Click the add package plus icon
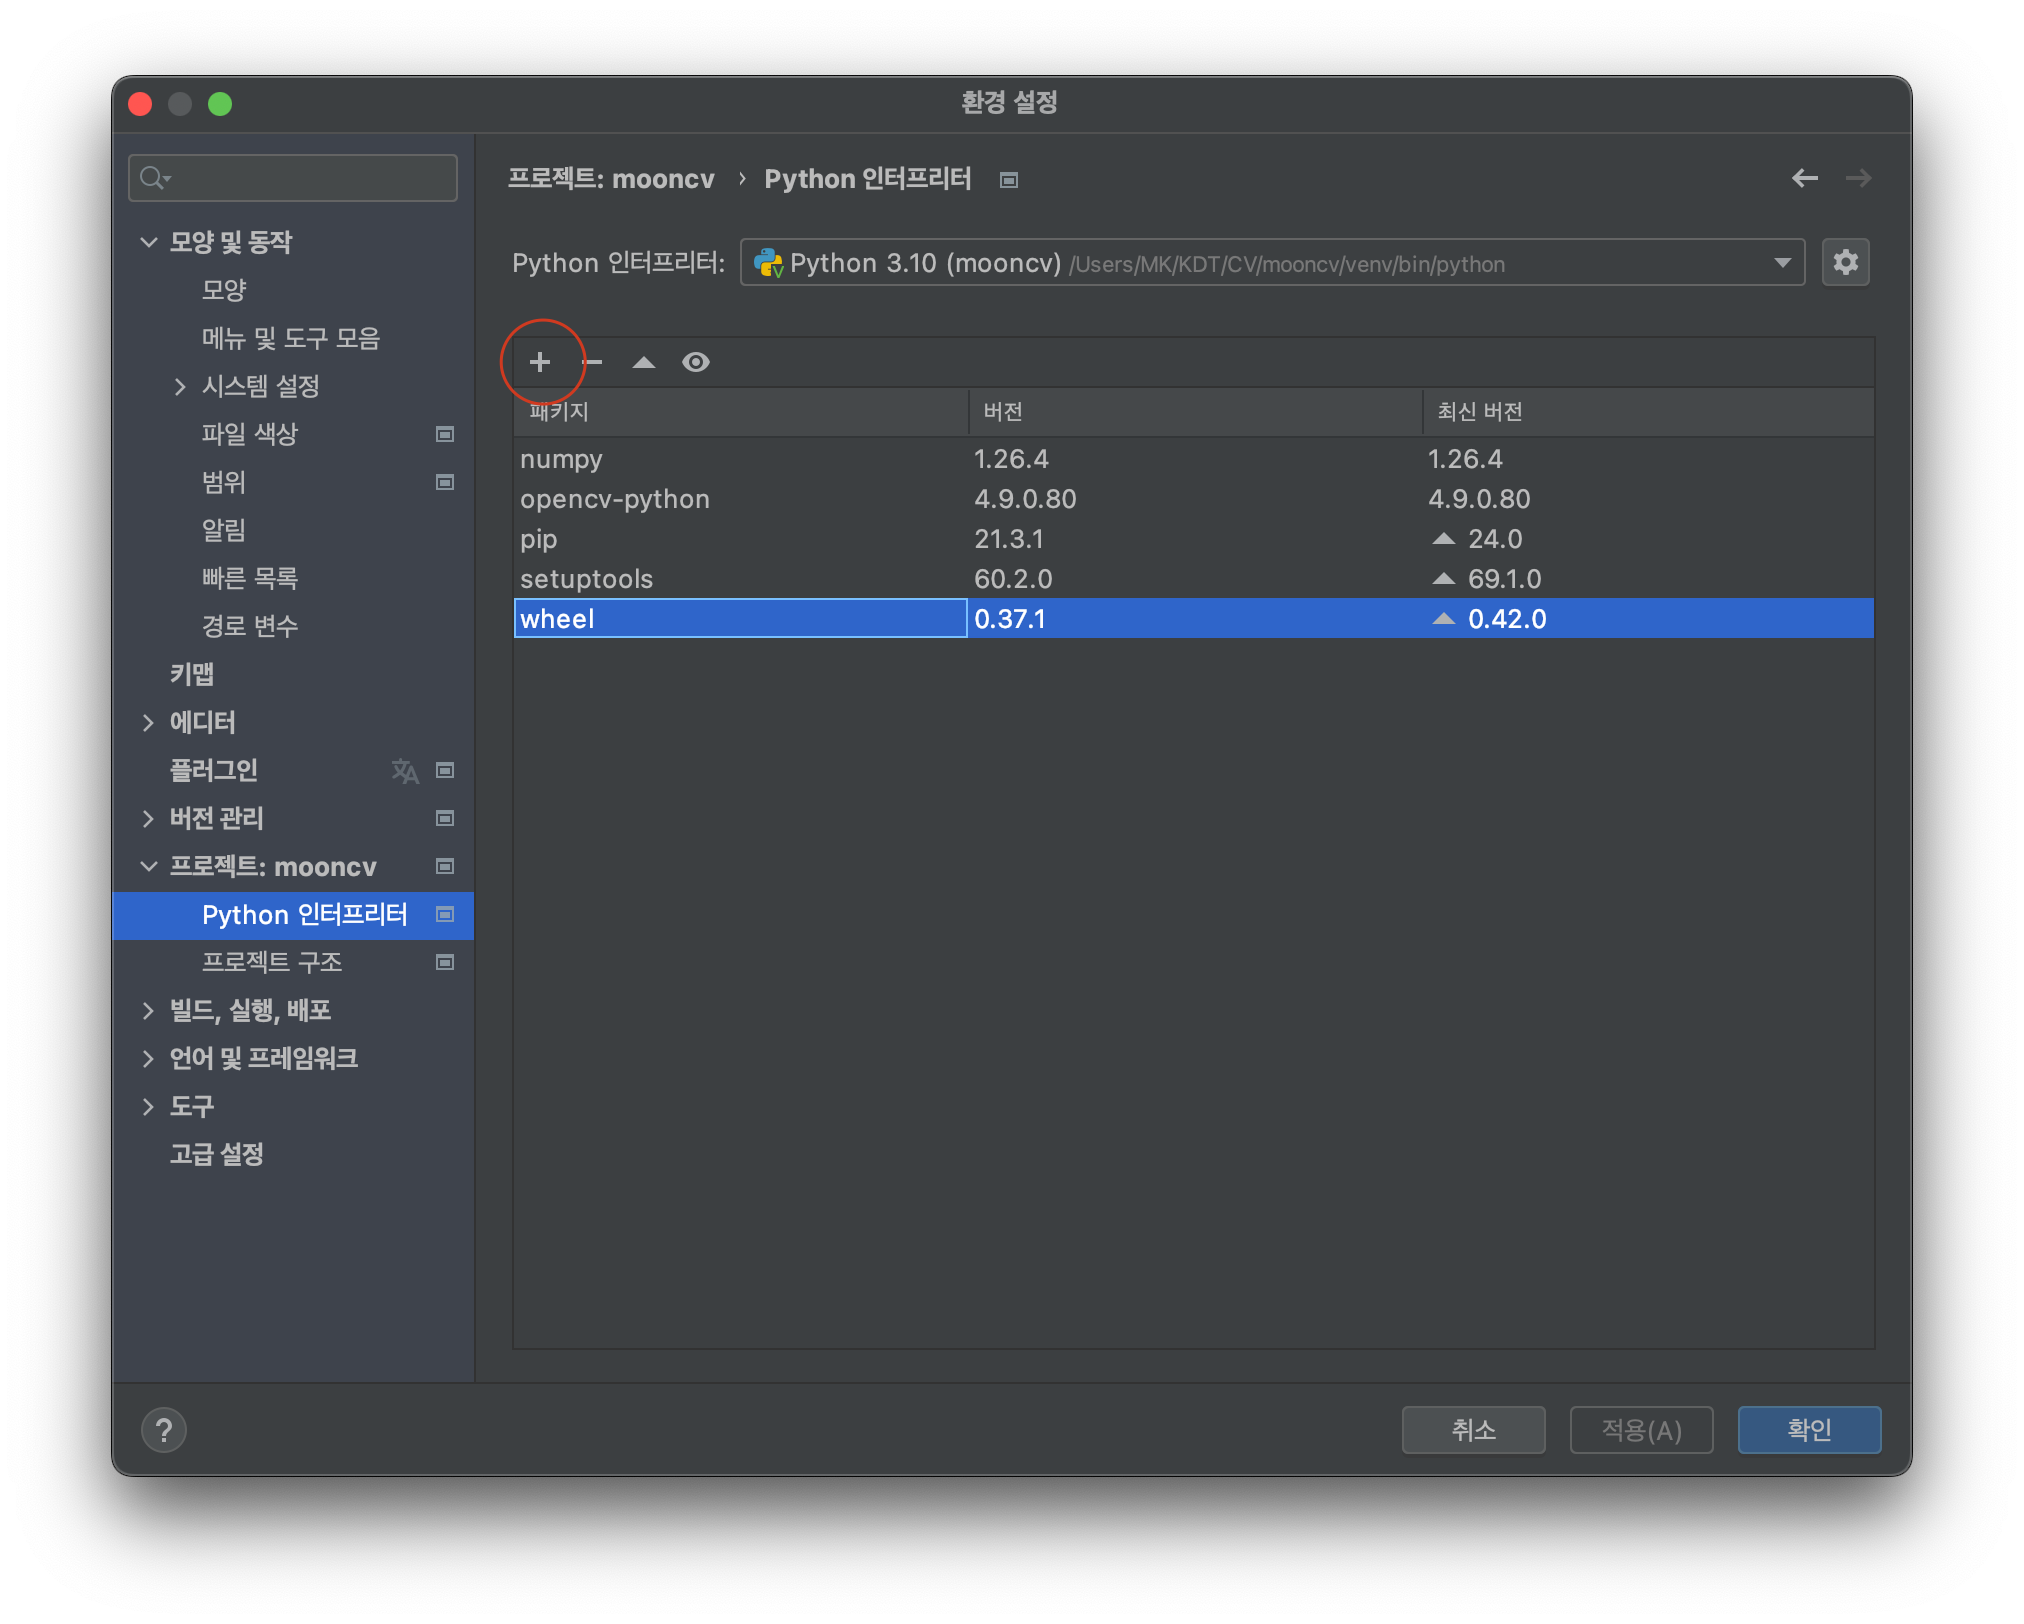This screenshot has height=1624, width=2024. click(x=540, y=362)
